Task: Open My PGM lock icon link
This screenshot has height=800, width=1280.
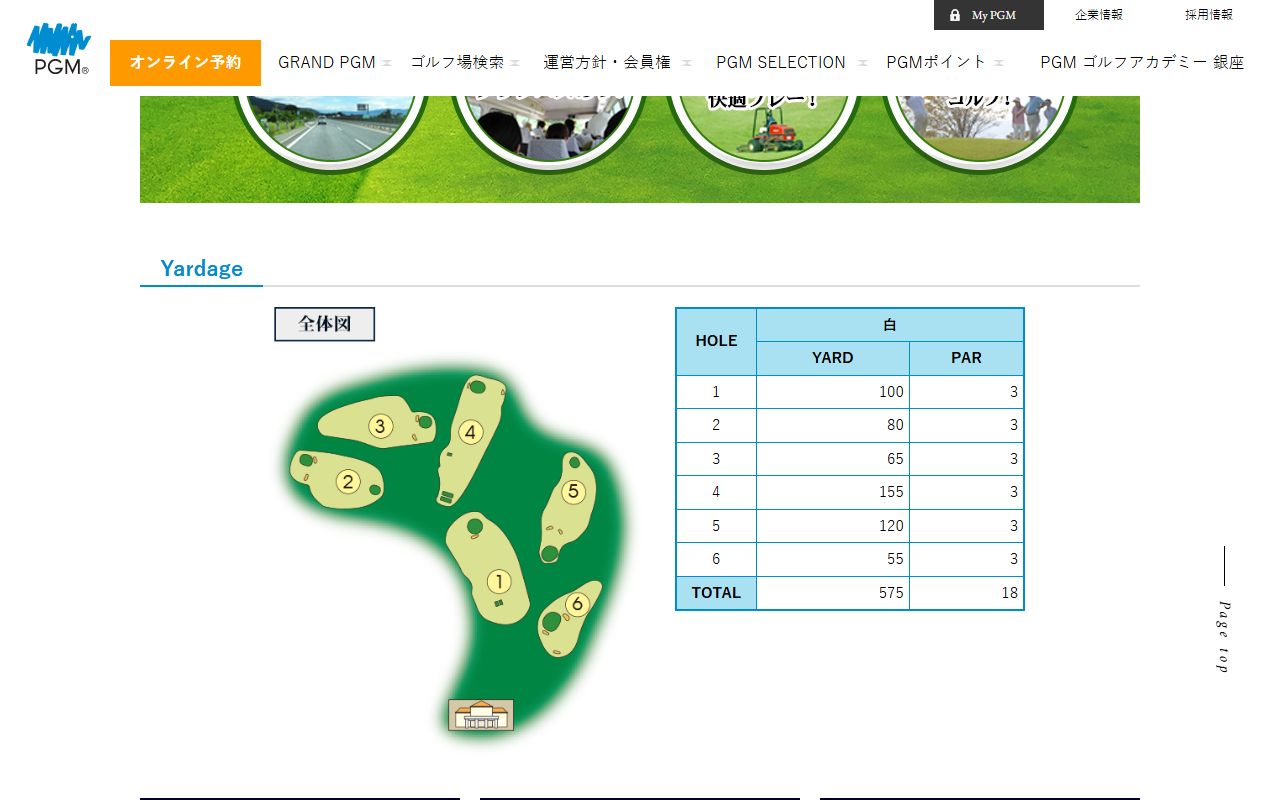Action: coord(988,15)
